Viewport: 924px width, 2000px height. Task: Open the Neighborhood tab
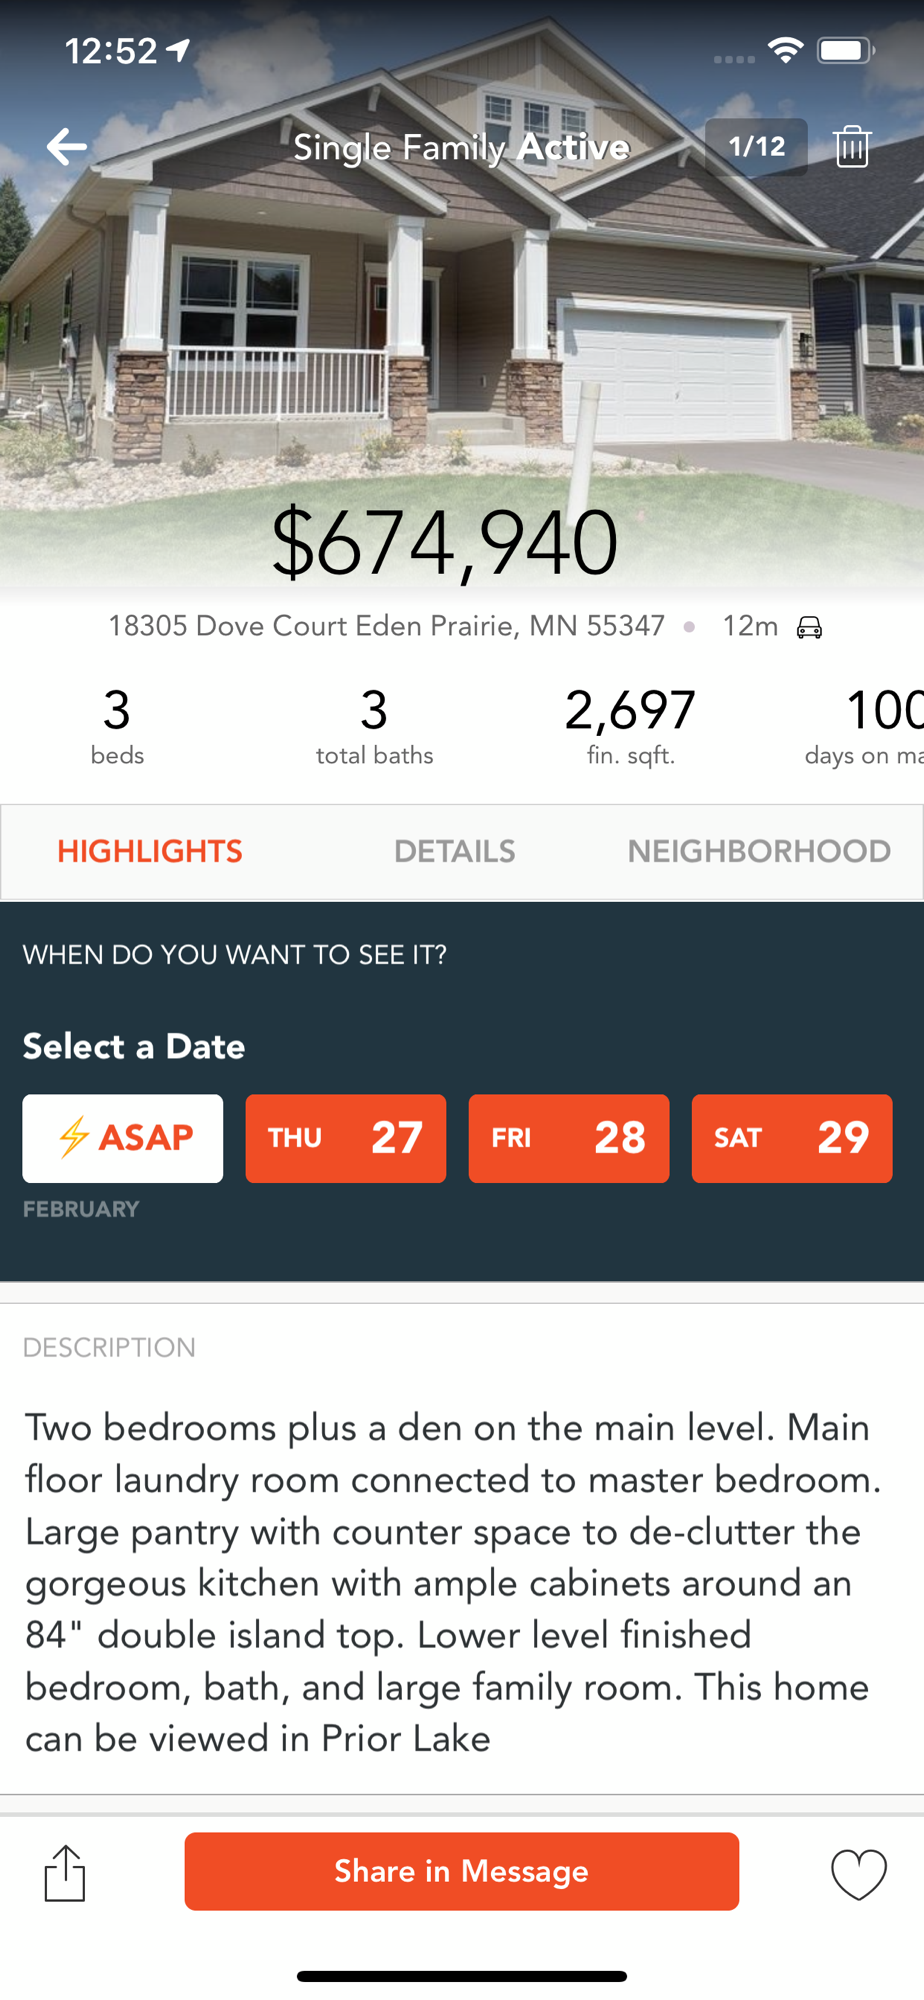759,851
